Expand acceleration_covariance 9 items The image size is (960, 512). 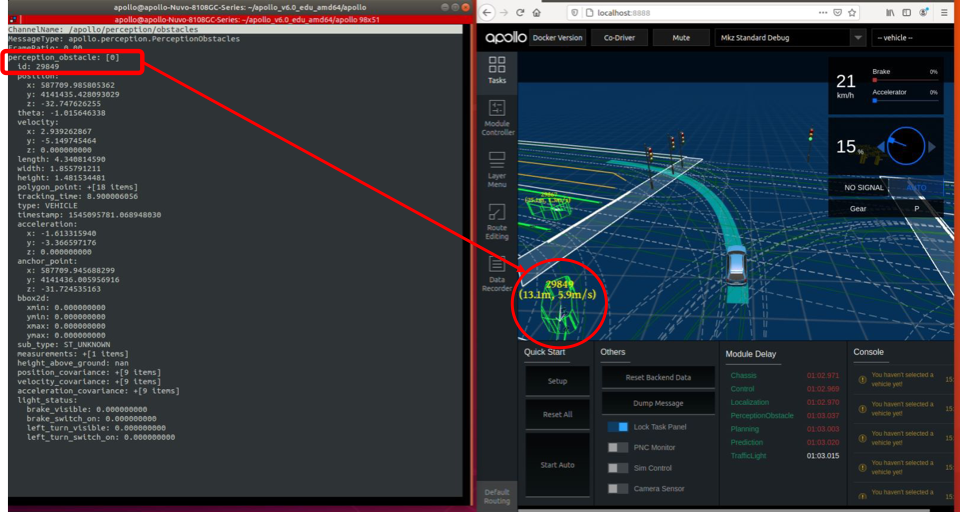tap(99, 391)
